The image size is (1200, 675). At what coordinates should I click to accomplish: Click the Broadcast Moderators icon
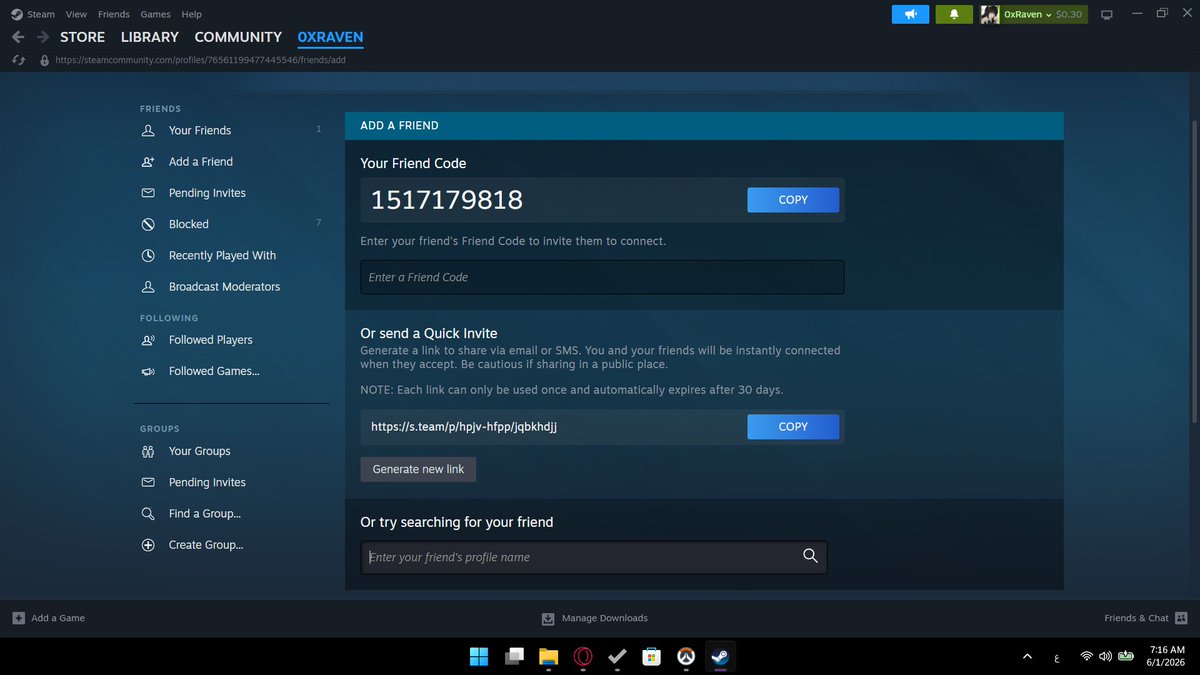(x=148, y=287)
